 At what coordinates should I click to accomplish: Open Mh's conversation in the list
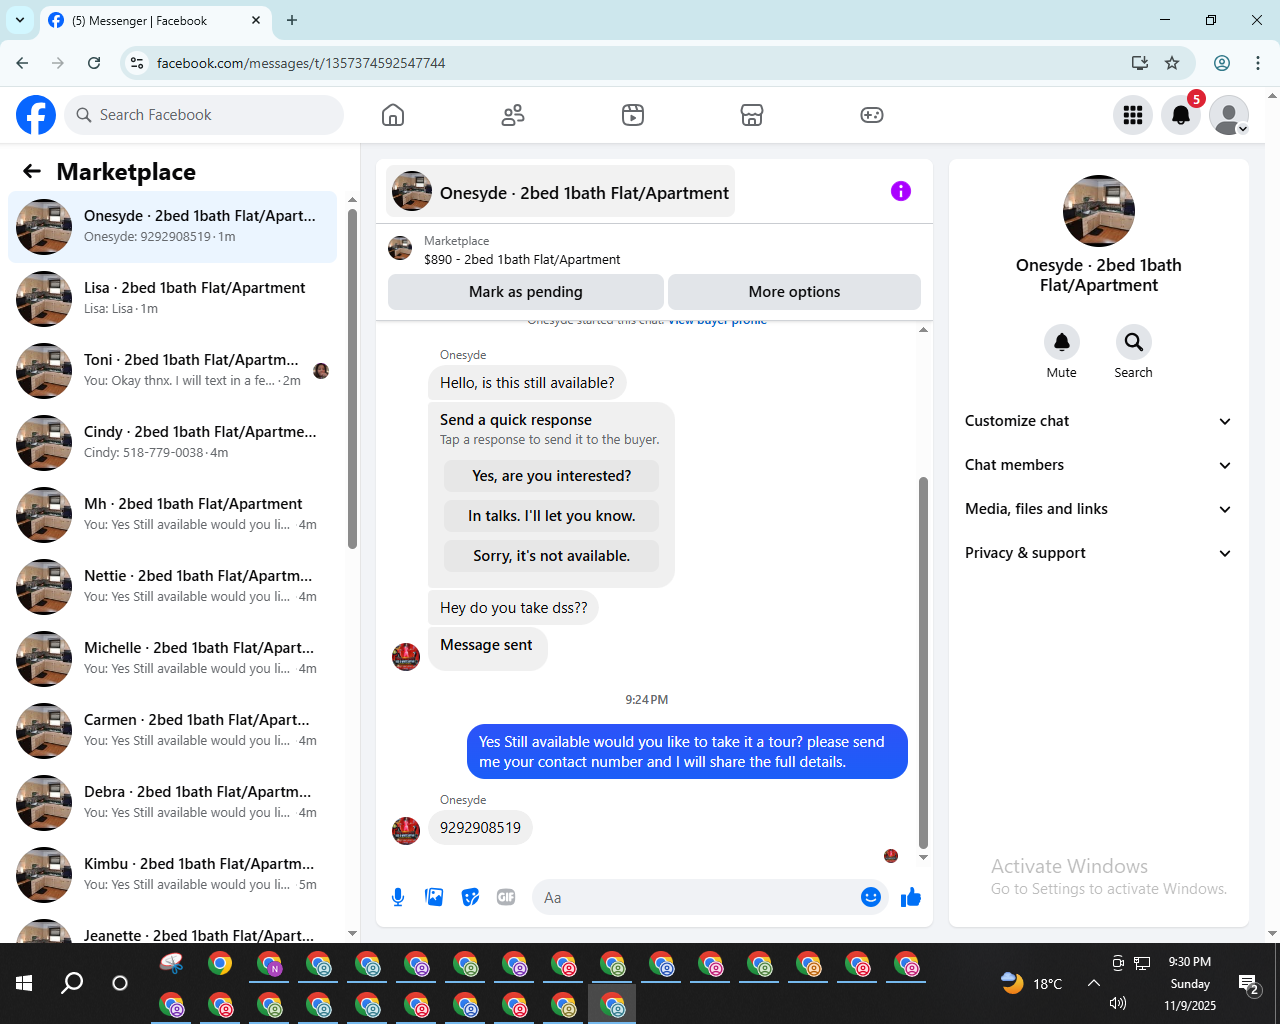172,514
